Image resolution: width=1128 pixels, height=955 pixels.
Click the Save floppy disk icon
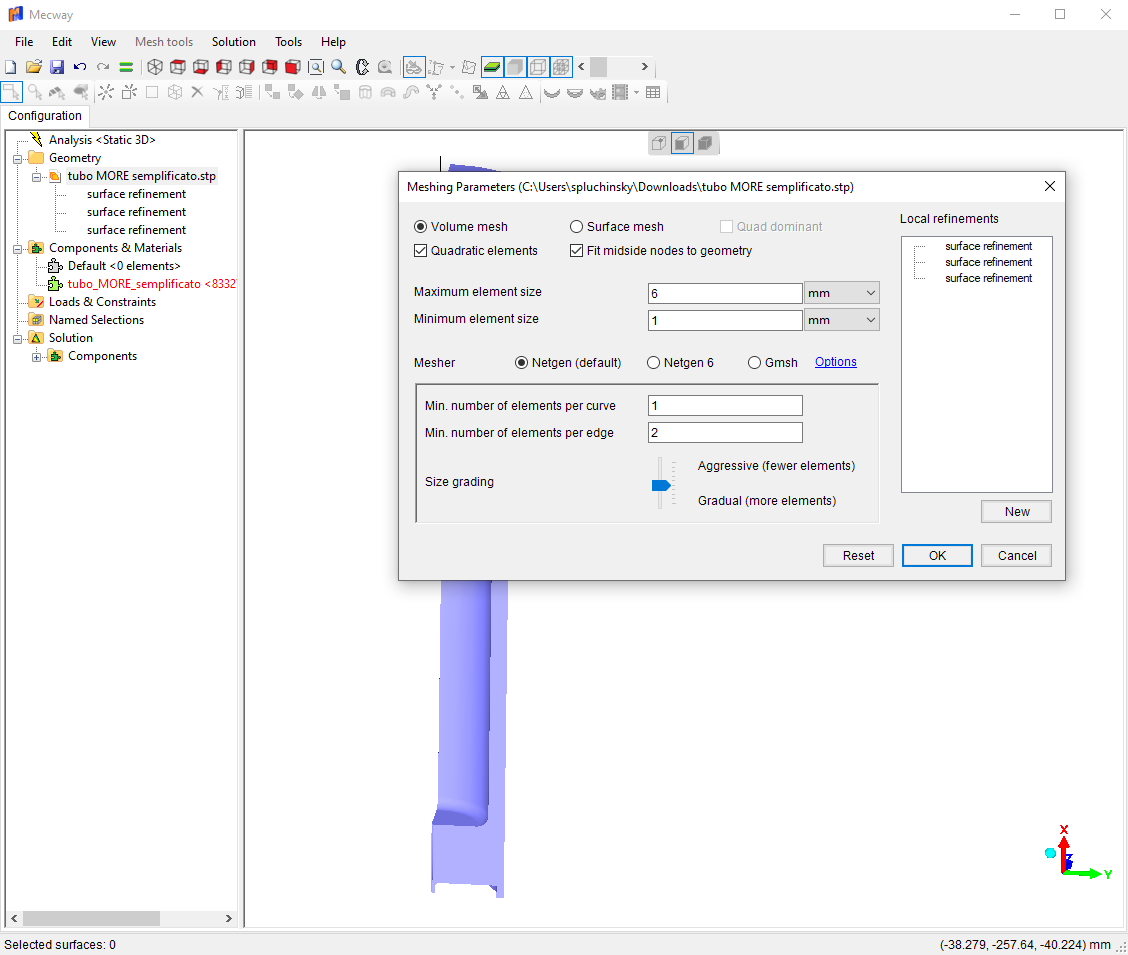coord(57,67)
